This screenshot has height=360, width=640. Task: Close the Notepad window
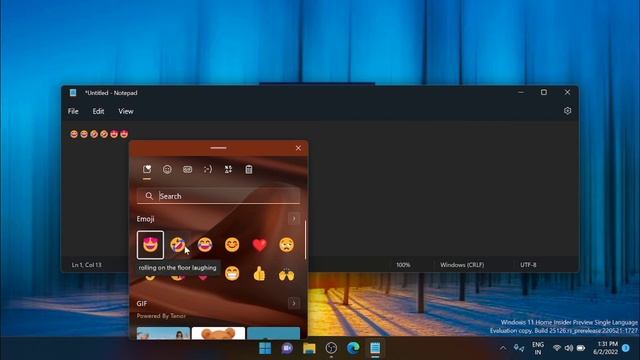click(567, 92)
